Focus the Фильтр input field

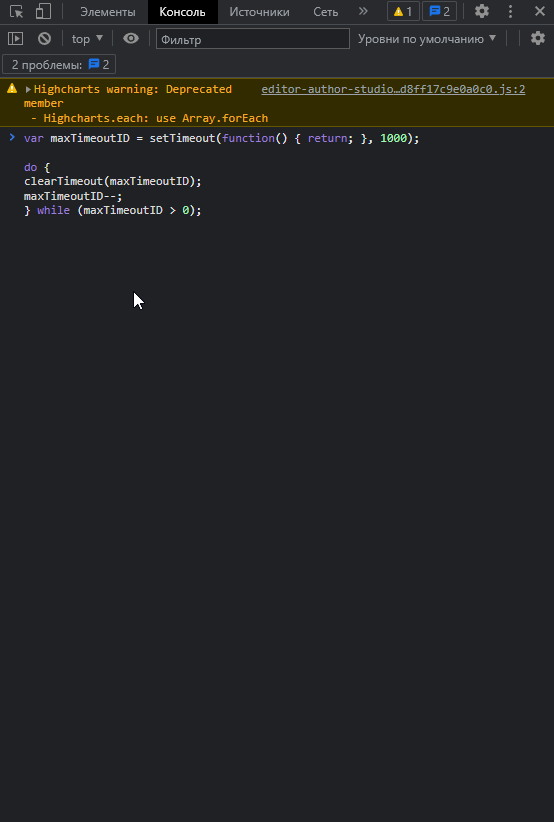(253, 39)
